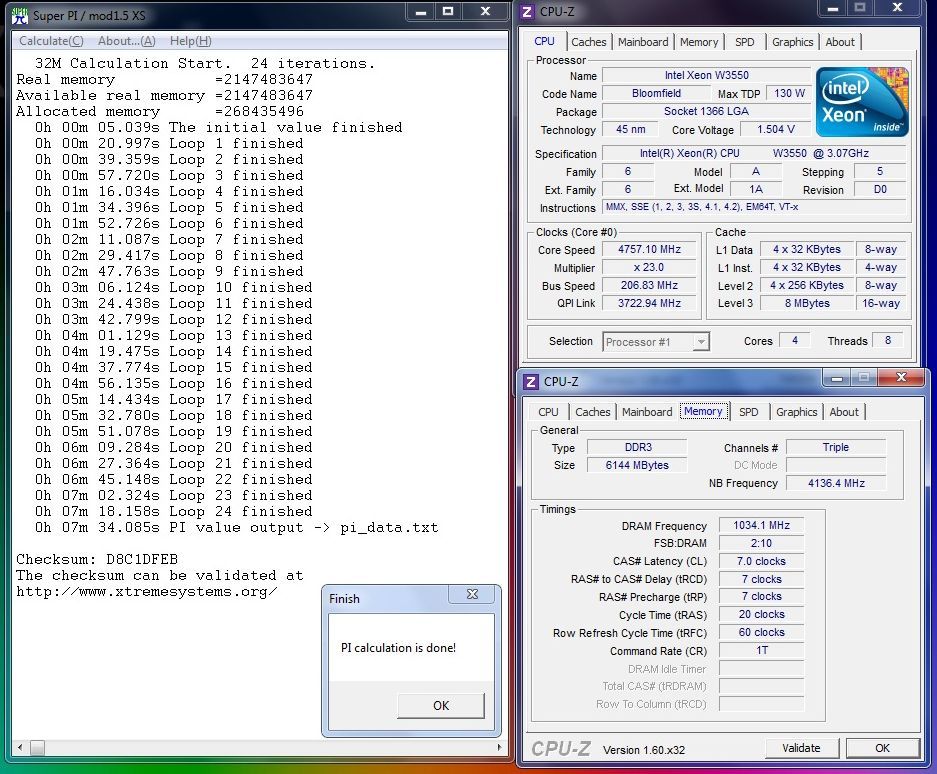Screen dimensions: 937x774
Task: Click the right arrow of Super PI horizontal scrollbar
Action: pyautogui.click(x=499, y=747)
